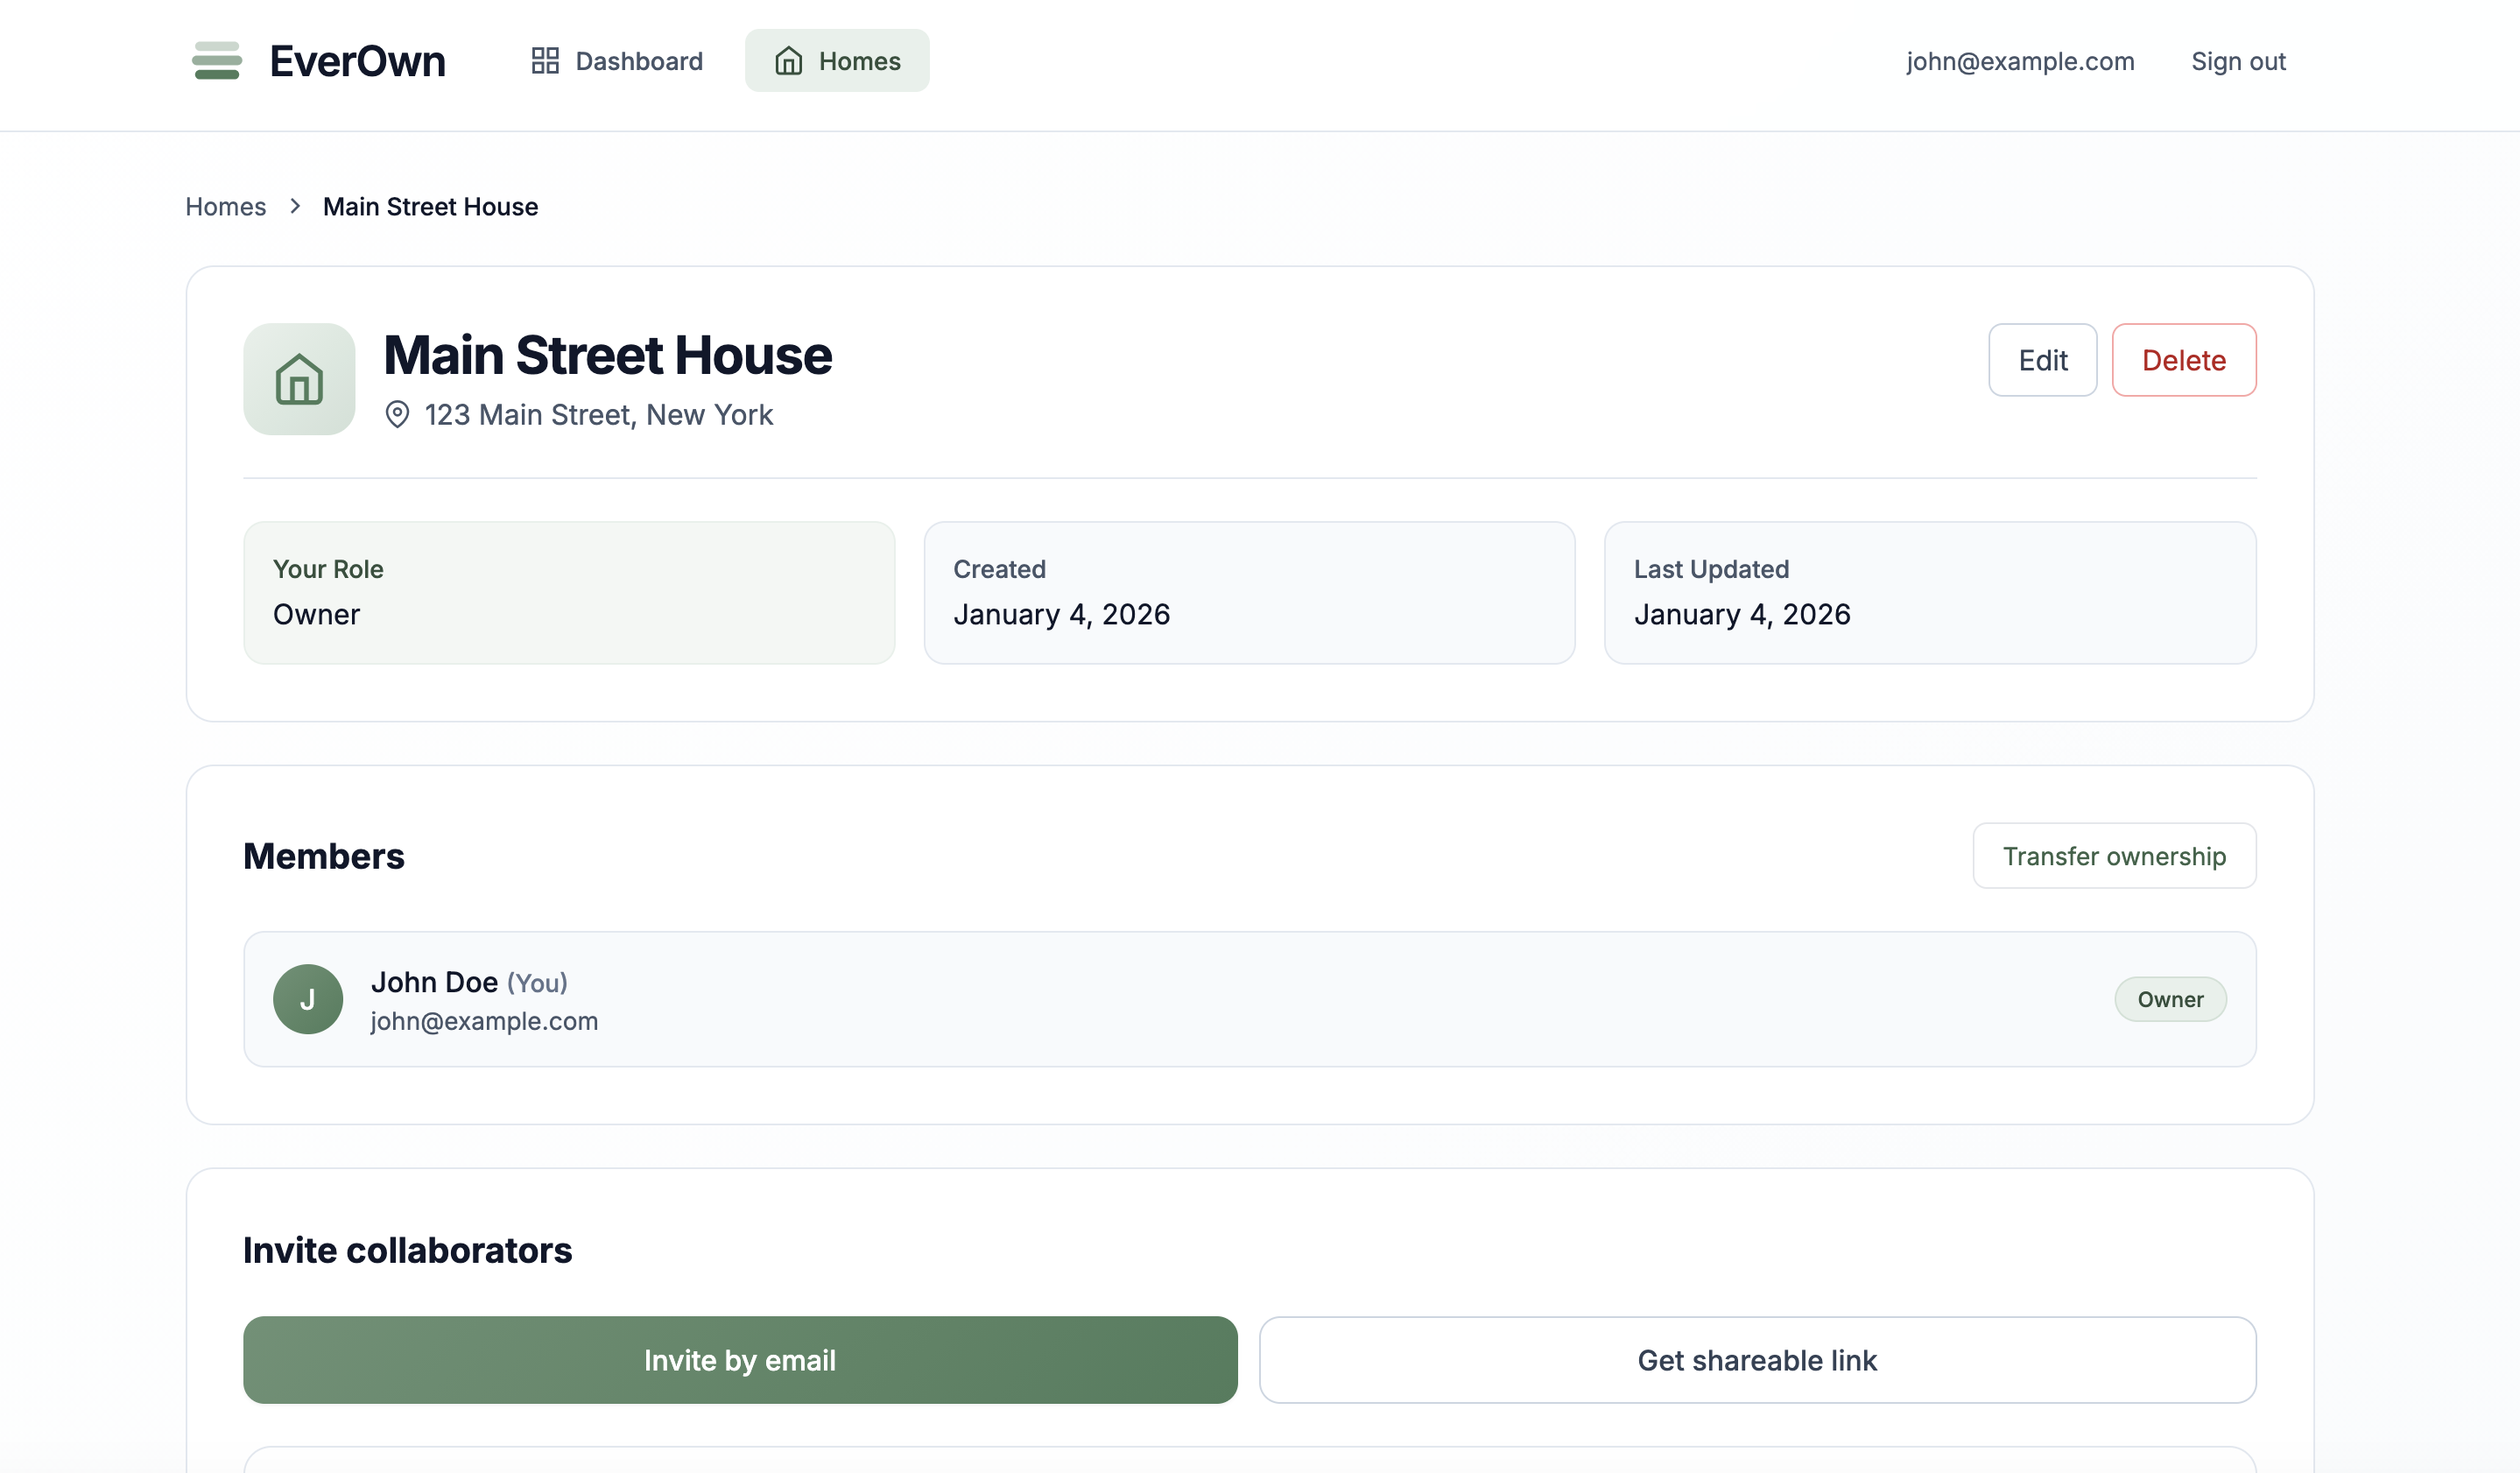Click John Doe's avatar circle
The image size is (2520, 1473).
[309, 998]
